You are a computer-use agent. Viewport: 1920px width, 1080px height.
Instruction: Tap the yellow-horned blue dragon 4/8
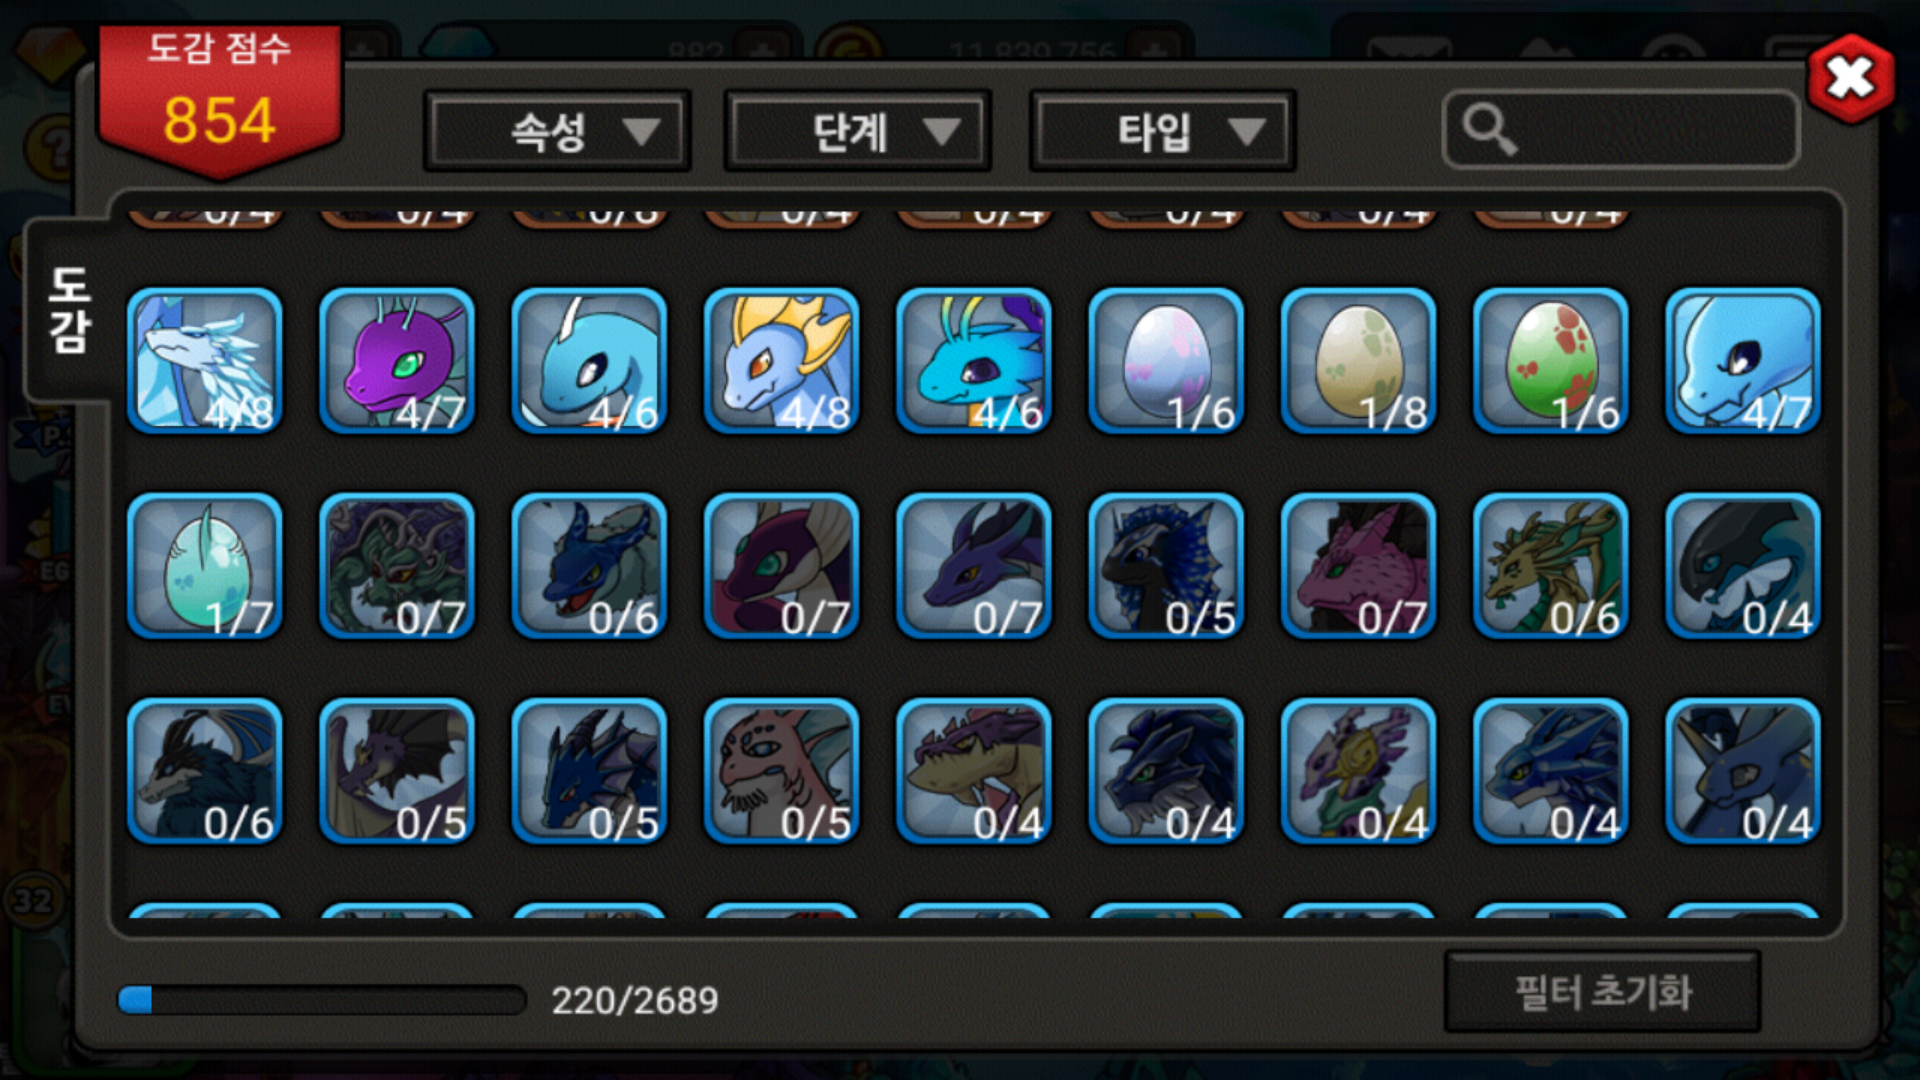pyautogui.click(x=782, y=361)
